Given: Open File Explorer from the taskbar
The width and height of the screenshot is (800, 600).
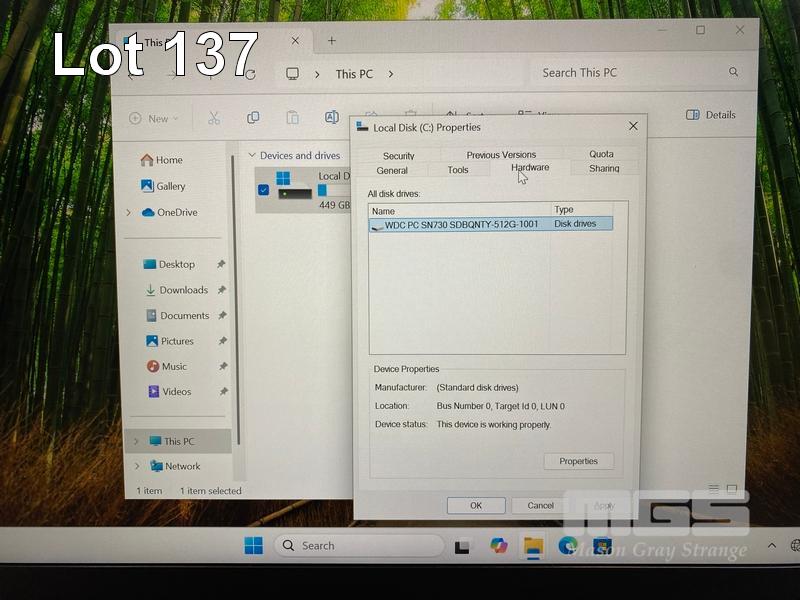Looking at the screenshot, I should coord(533,547).
